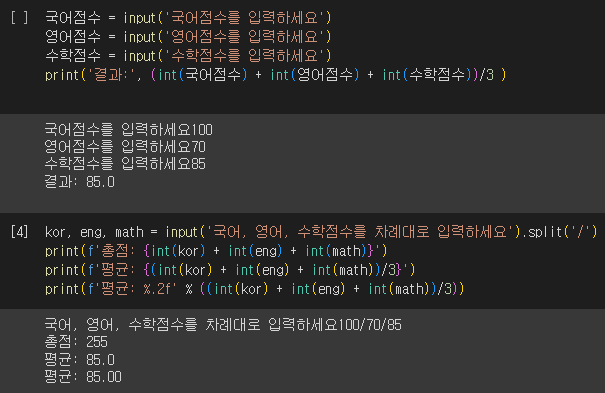Screen dimensions: 605x393
Task: Click the empty run bracket of first cell
Action: [19, 18]
